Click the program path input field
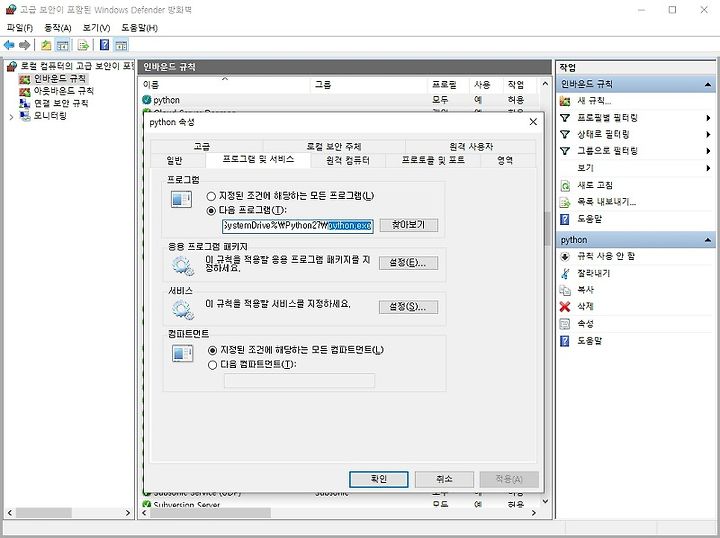Image resolution: width=720 pixels, height=538 pixels. coord(298,226)
